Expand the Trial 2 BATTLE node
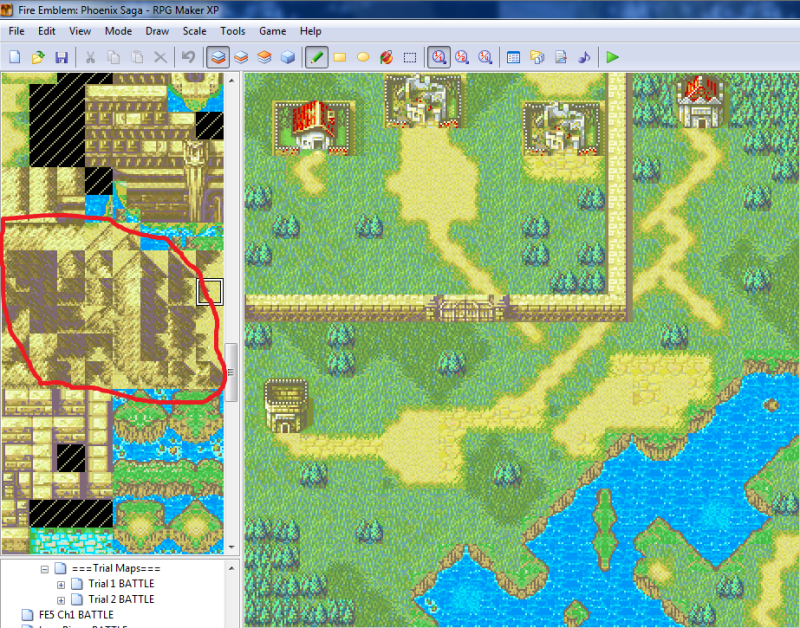800x628 pixels. [x=61, y=600]
